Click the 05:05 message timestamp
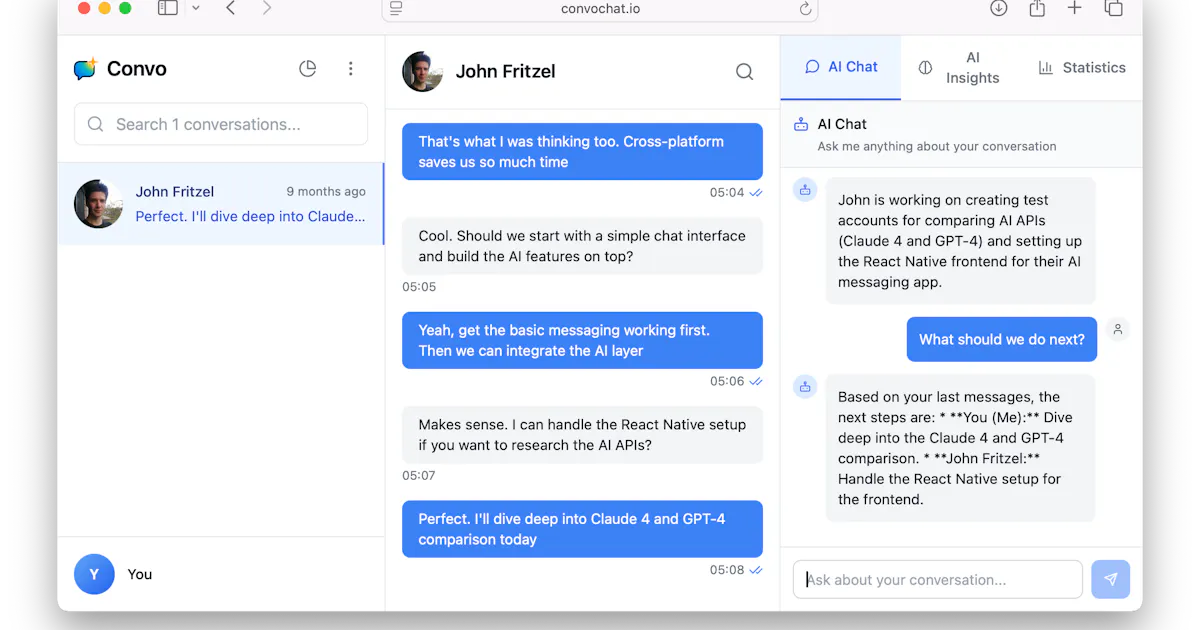 419,287
